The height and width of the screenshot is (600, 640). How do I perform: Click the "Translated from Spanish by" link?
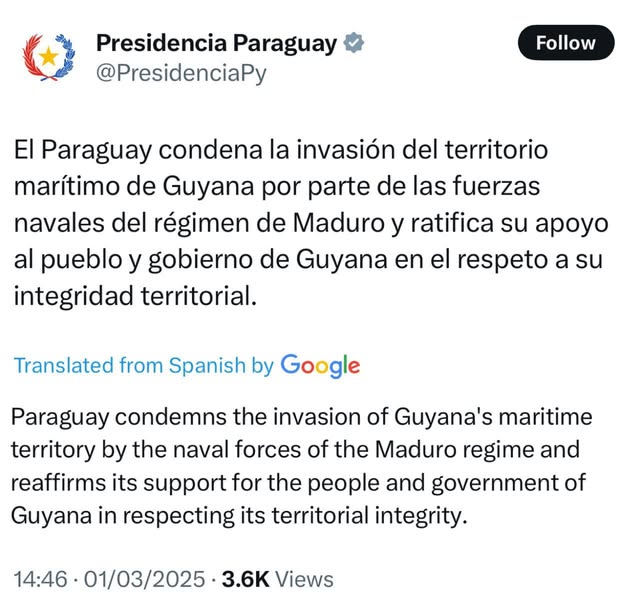click(x=144, y=365)
